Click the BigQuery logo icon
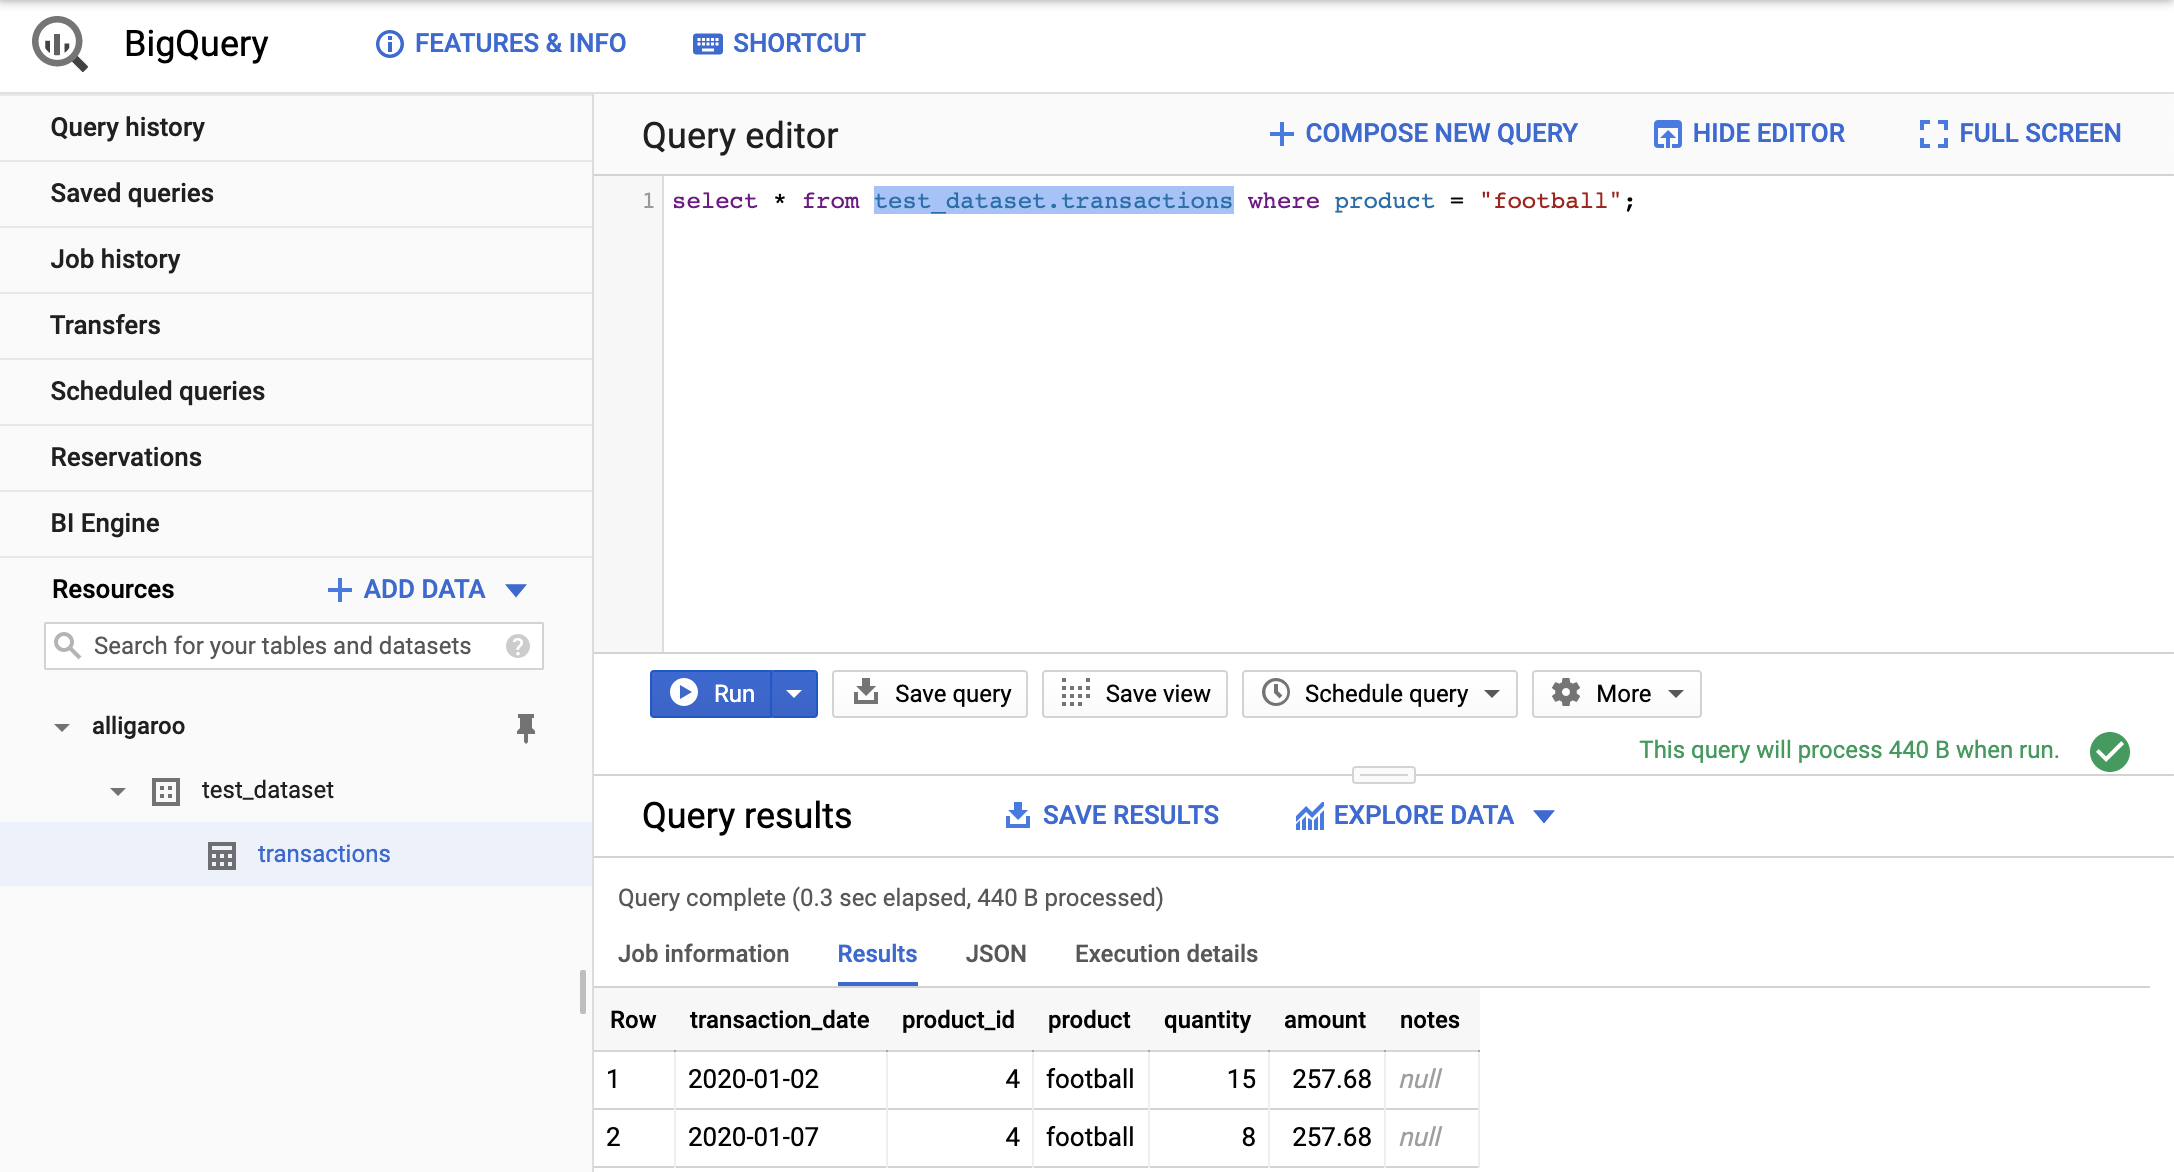The width and height of the screenshot is (2174, 1172). pos(60,44)
